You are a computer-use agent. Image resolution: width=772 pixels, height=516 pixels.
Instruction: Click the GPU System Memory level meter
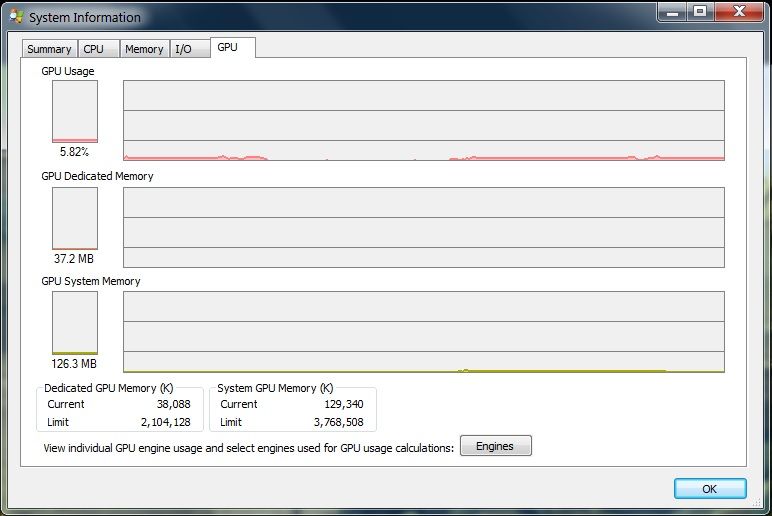click(75, 323)
